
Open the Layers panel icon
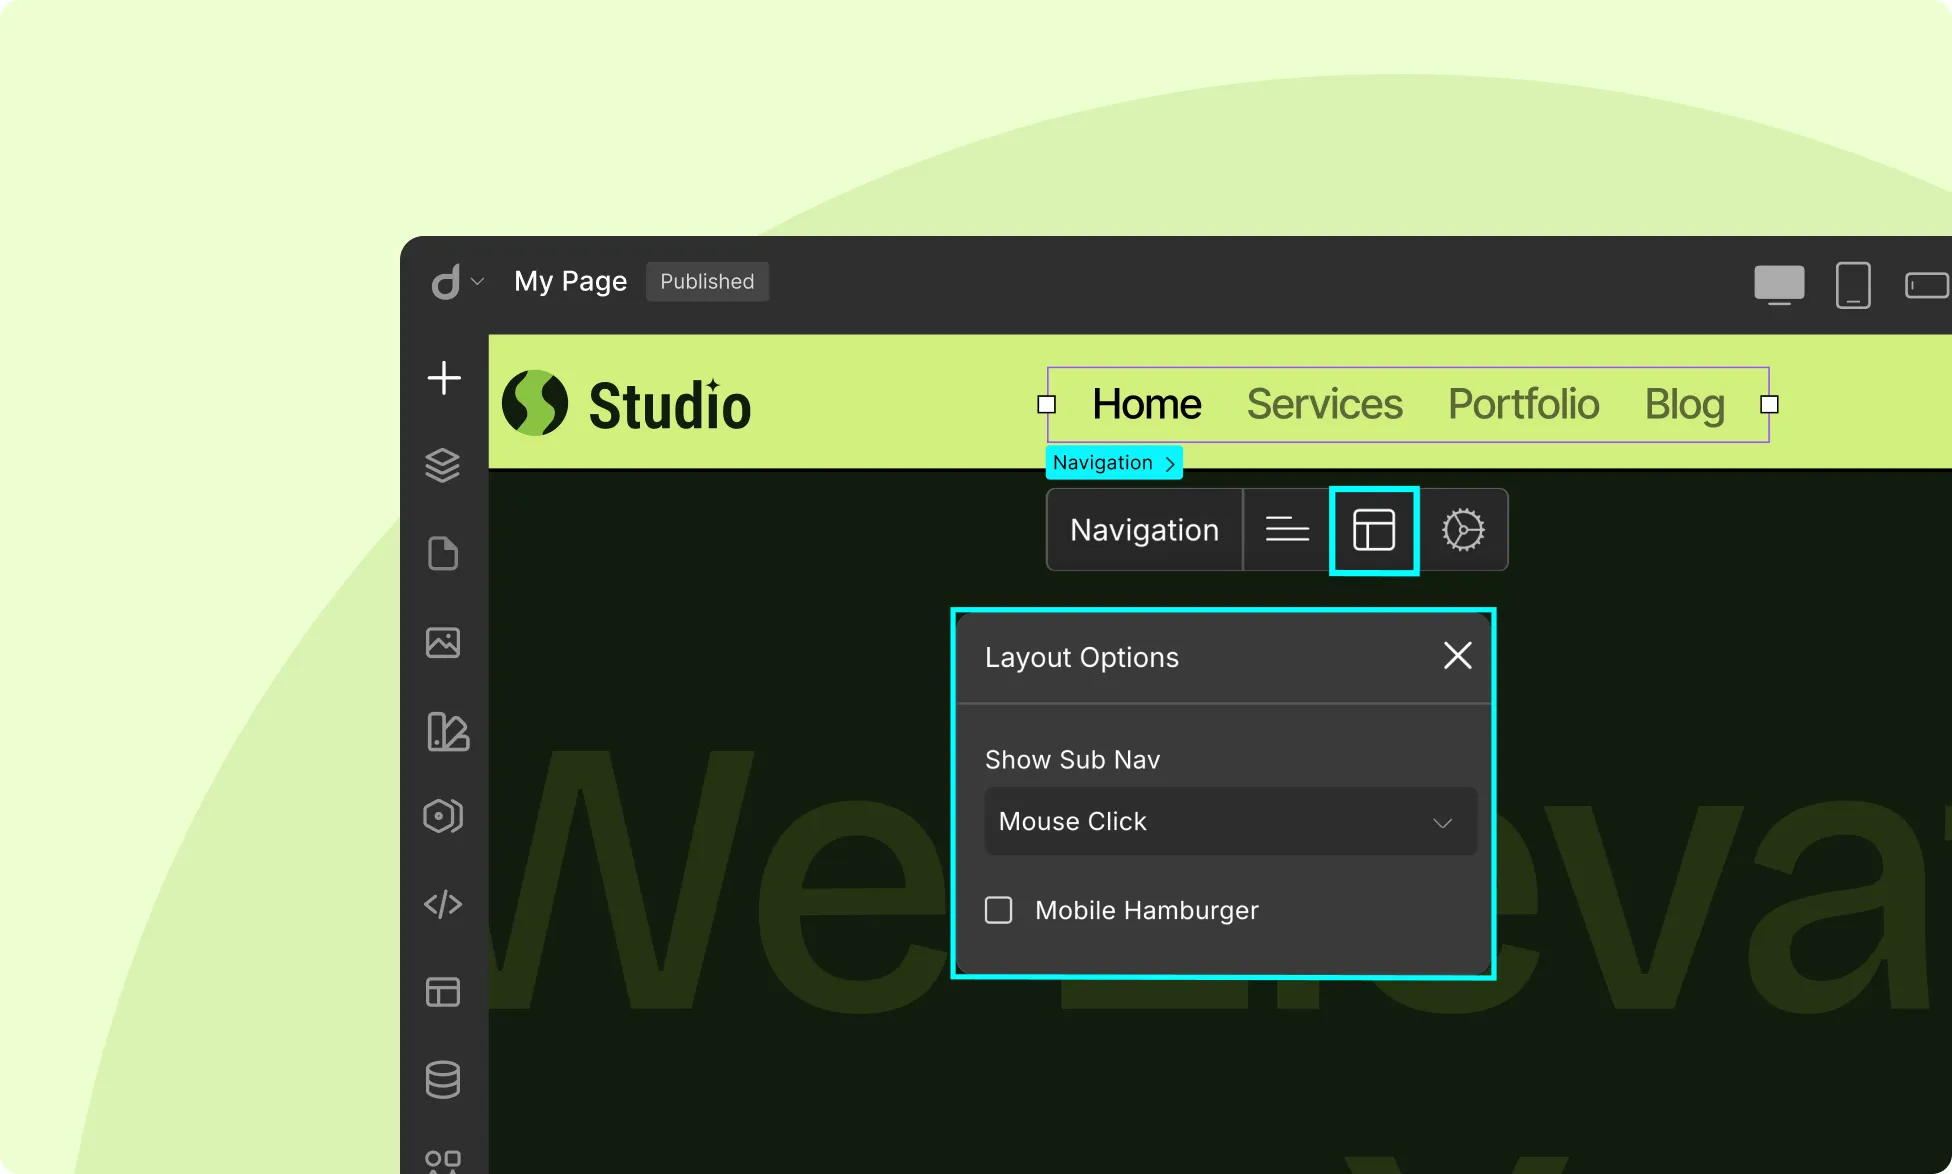pos(443,465)
